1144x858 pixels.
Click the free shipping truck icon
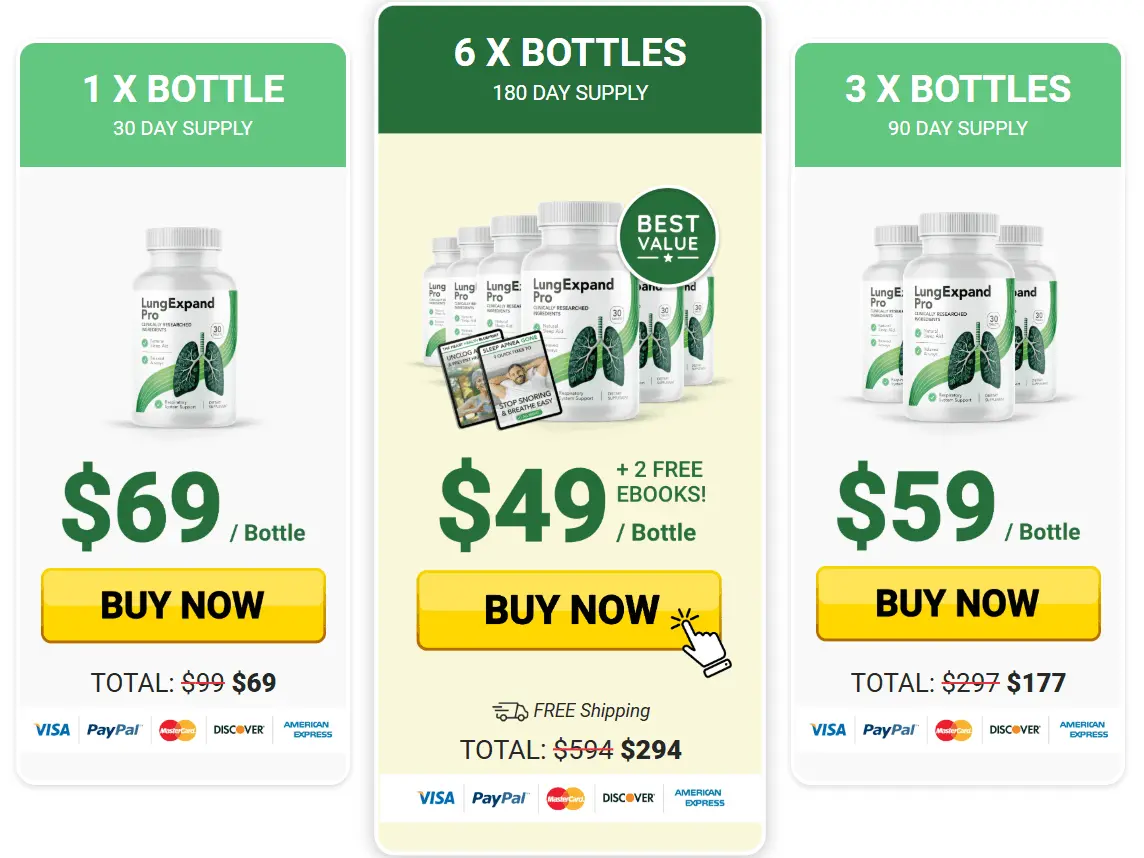tap(510, 711)
